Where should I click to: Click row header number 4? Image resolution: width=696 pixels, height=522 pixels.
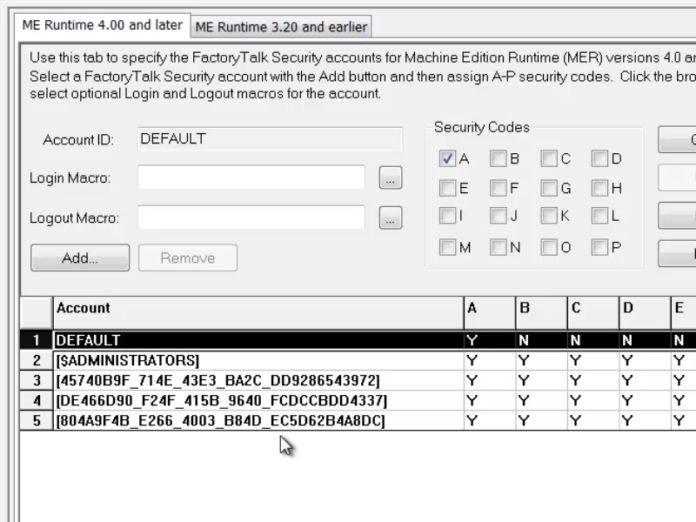[37, 400]
